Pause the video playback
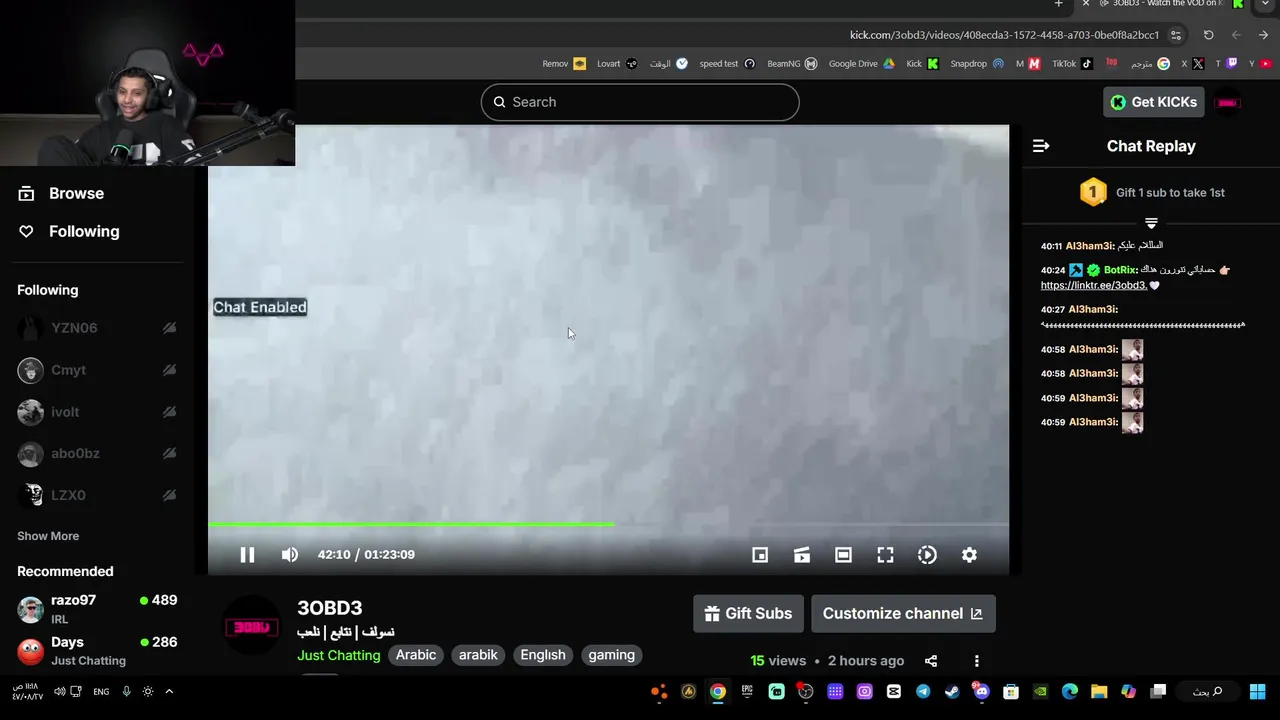This screenshot has height=720, width=1280. tap(247, 555)
